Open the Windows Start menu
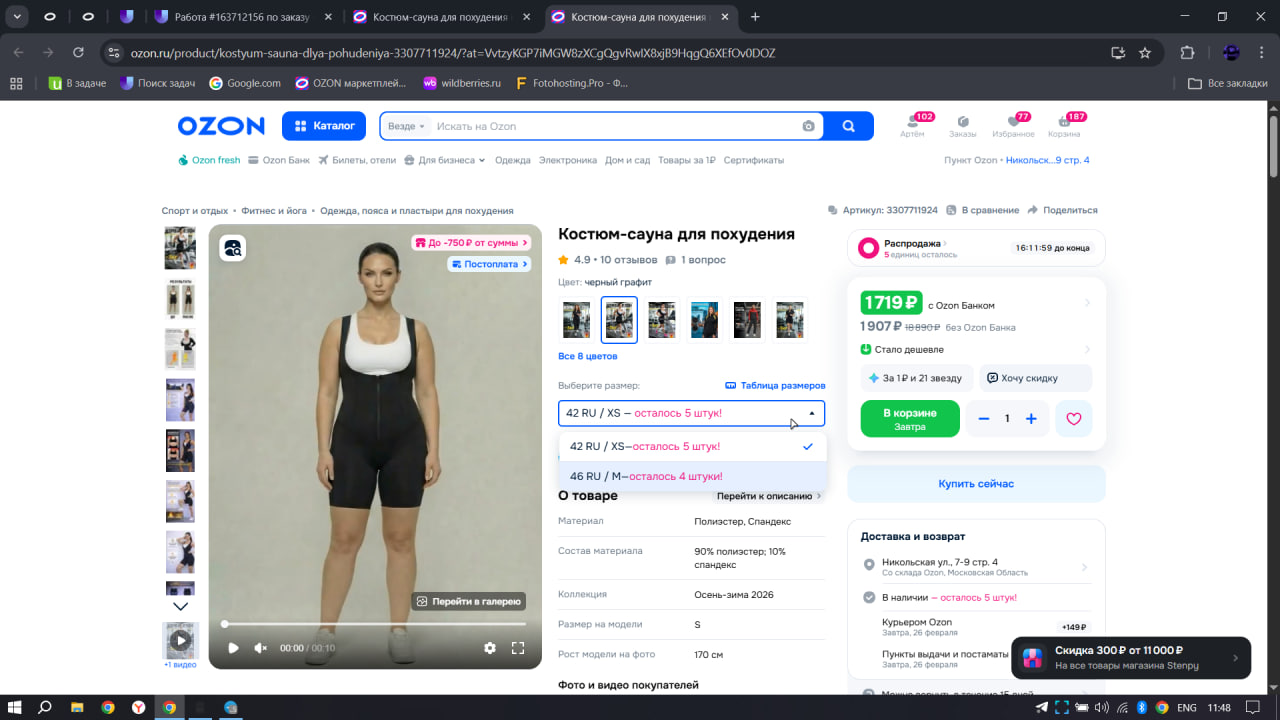The image size is (1280, 720). [15, 707]
